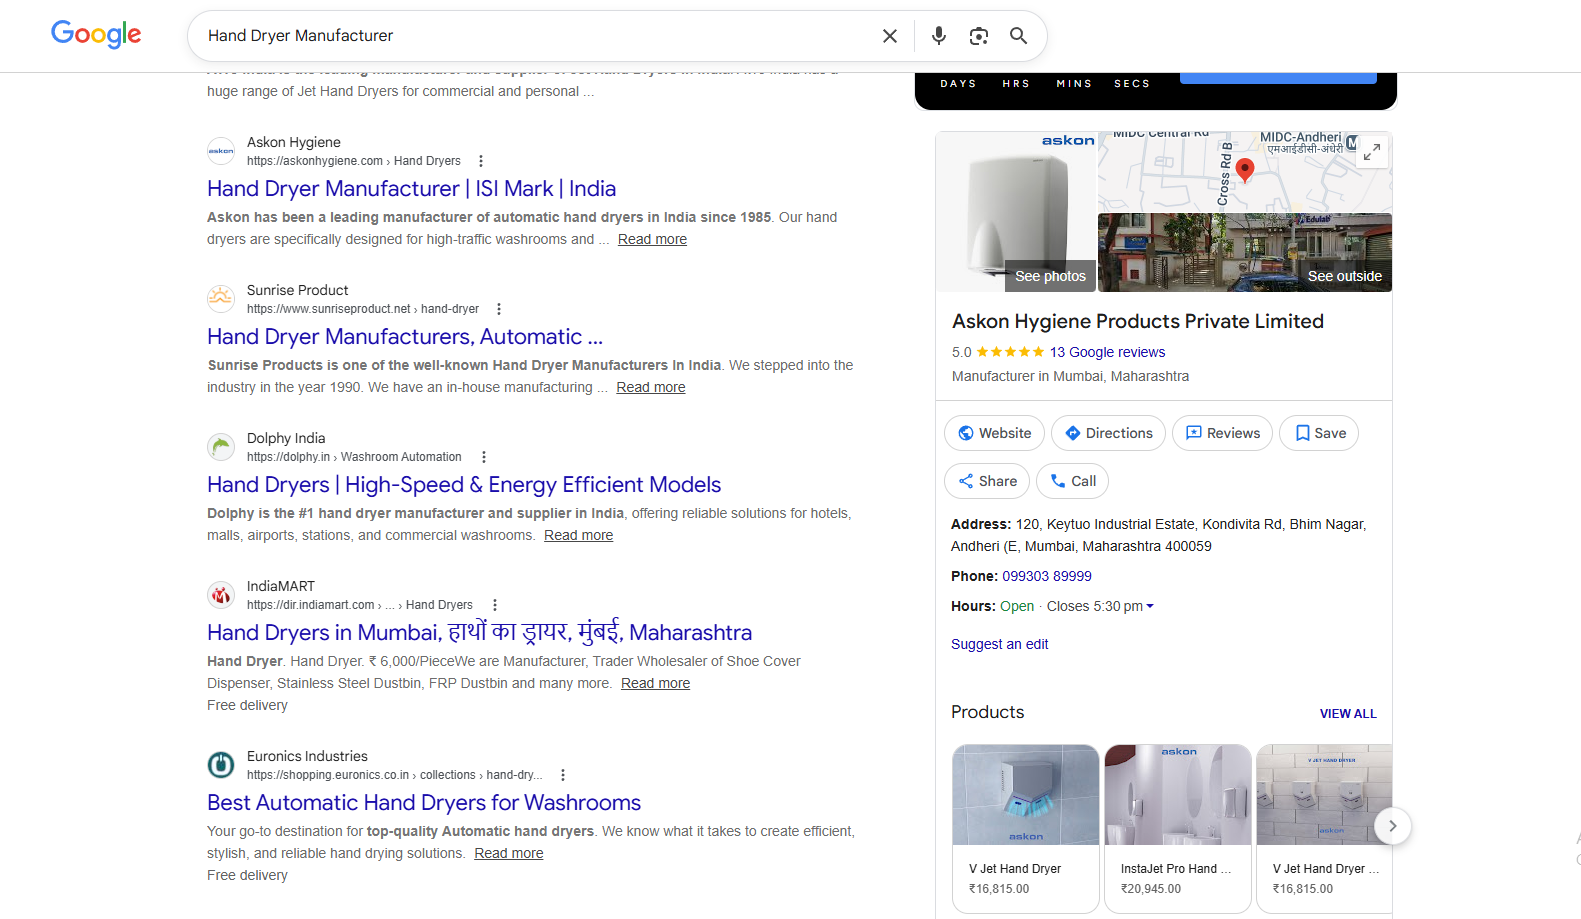Click the Website button
Image resolution: width=1581 pixels, height=919 pixels.
(x=994, y=433)
